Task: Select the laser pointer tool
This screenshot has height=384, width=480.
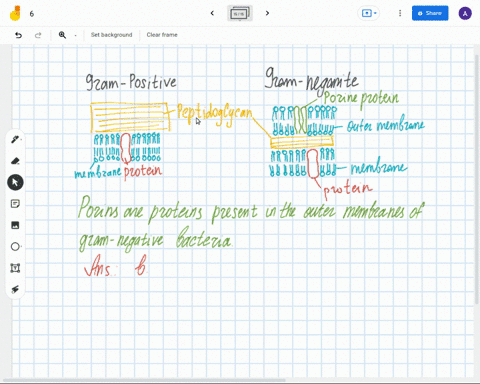Action: click(x=15, y=289)
